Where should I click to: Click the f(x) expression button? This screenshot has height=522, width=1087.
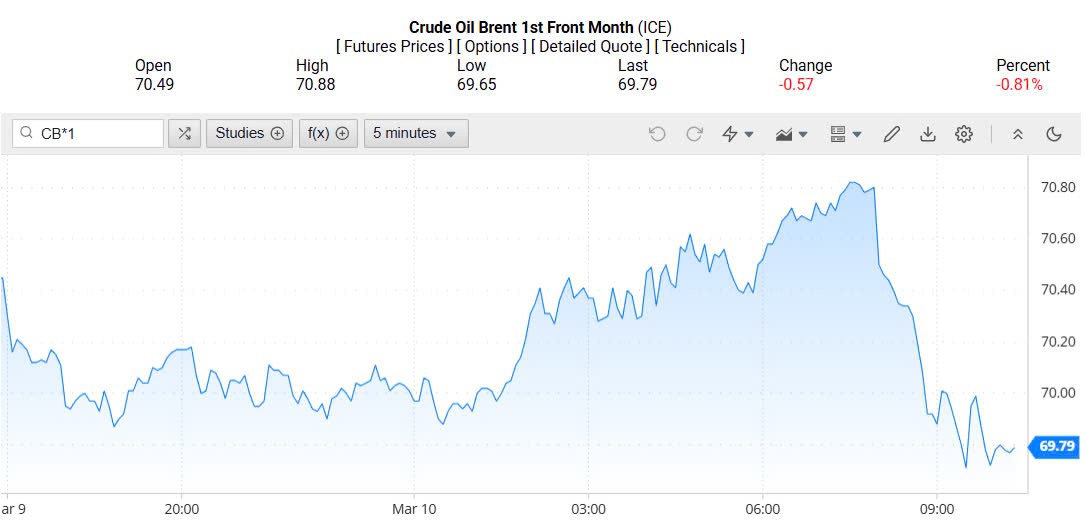(x=328, y=133)
